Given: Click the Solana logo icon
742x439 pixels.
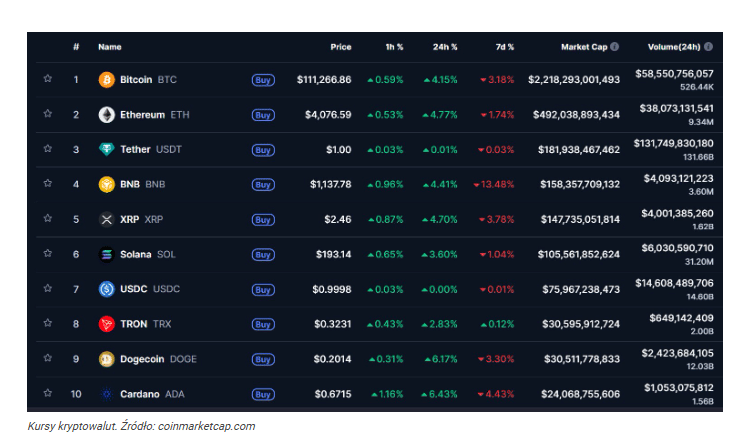Looking at the screenshot, I should [x=106, y=254].
